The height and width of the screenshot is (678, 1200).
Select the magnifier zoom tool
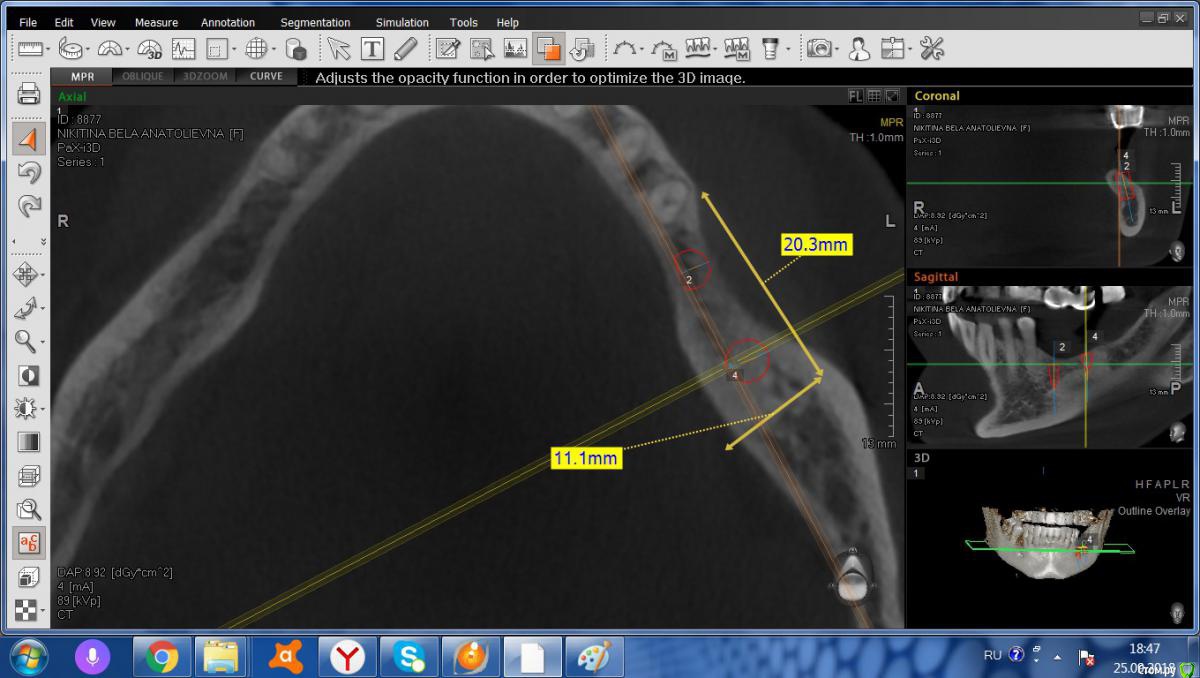tap(26, 341)
